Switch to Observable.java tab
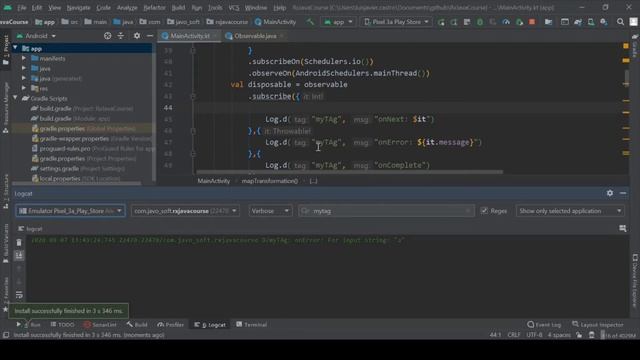Viewport: 640px width, 360px height. click(255, 36)
